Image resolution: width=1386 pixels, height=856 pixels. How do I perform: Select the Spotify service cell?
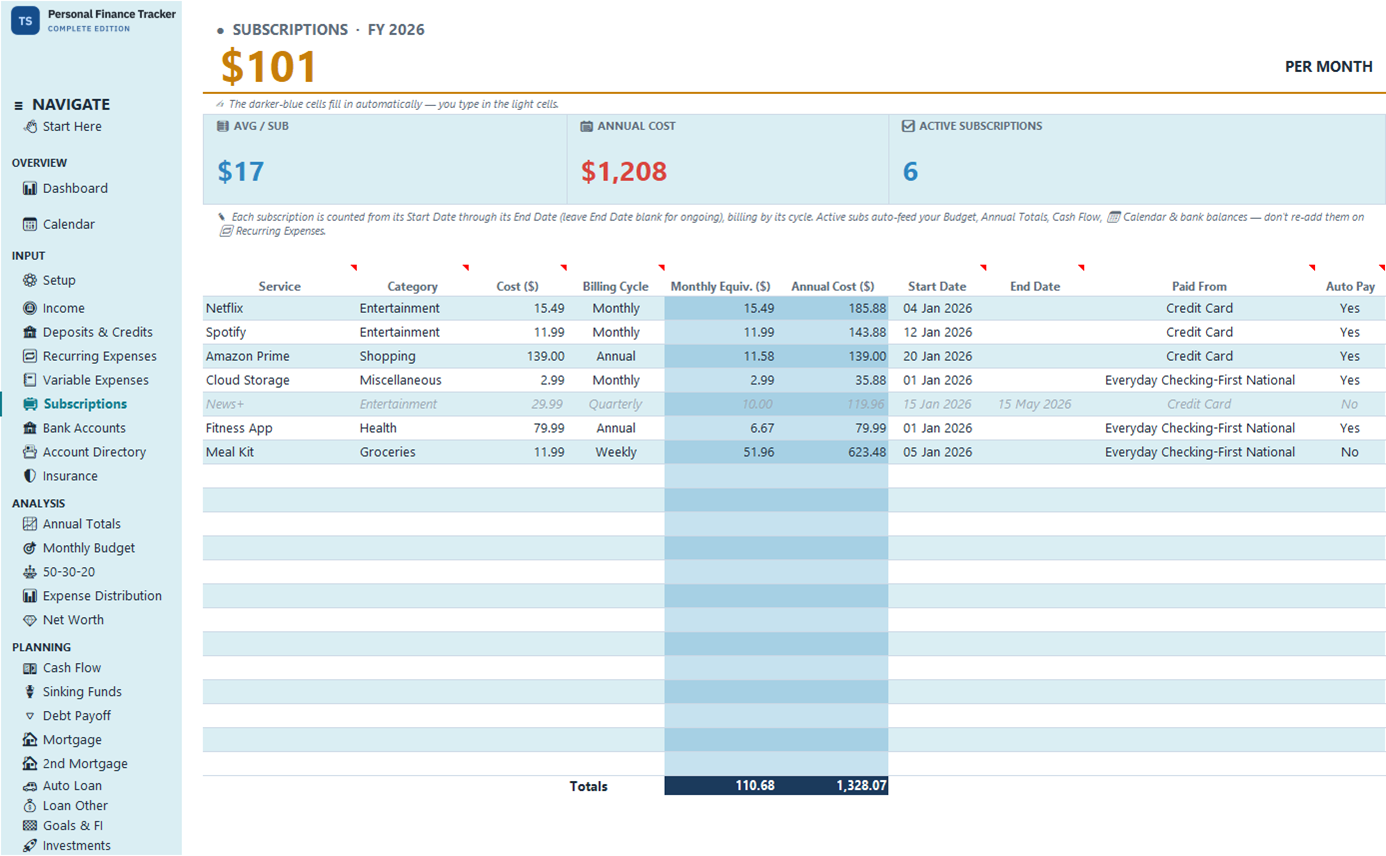click(x=280, y=333)
